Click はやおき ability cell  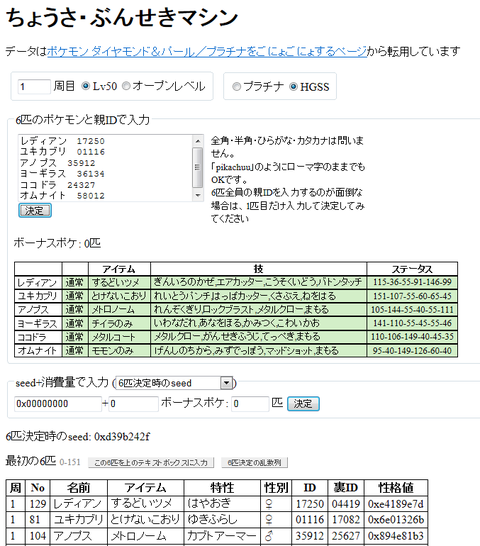tap(222, 504)
